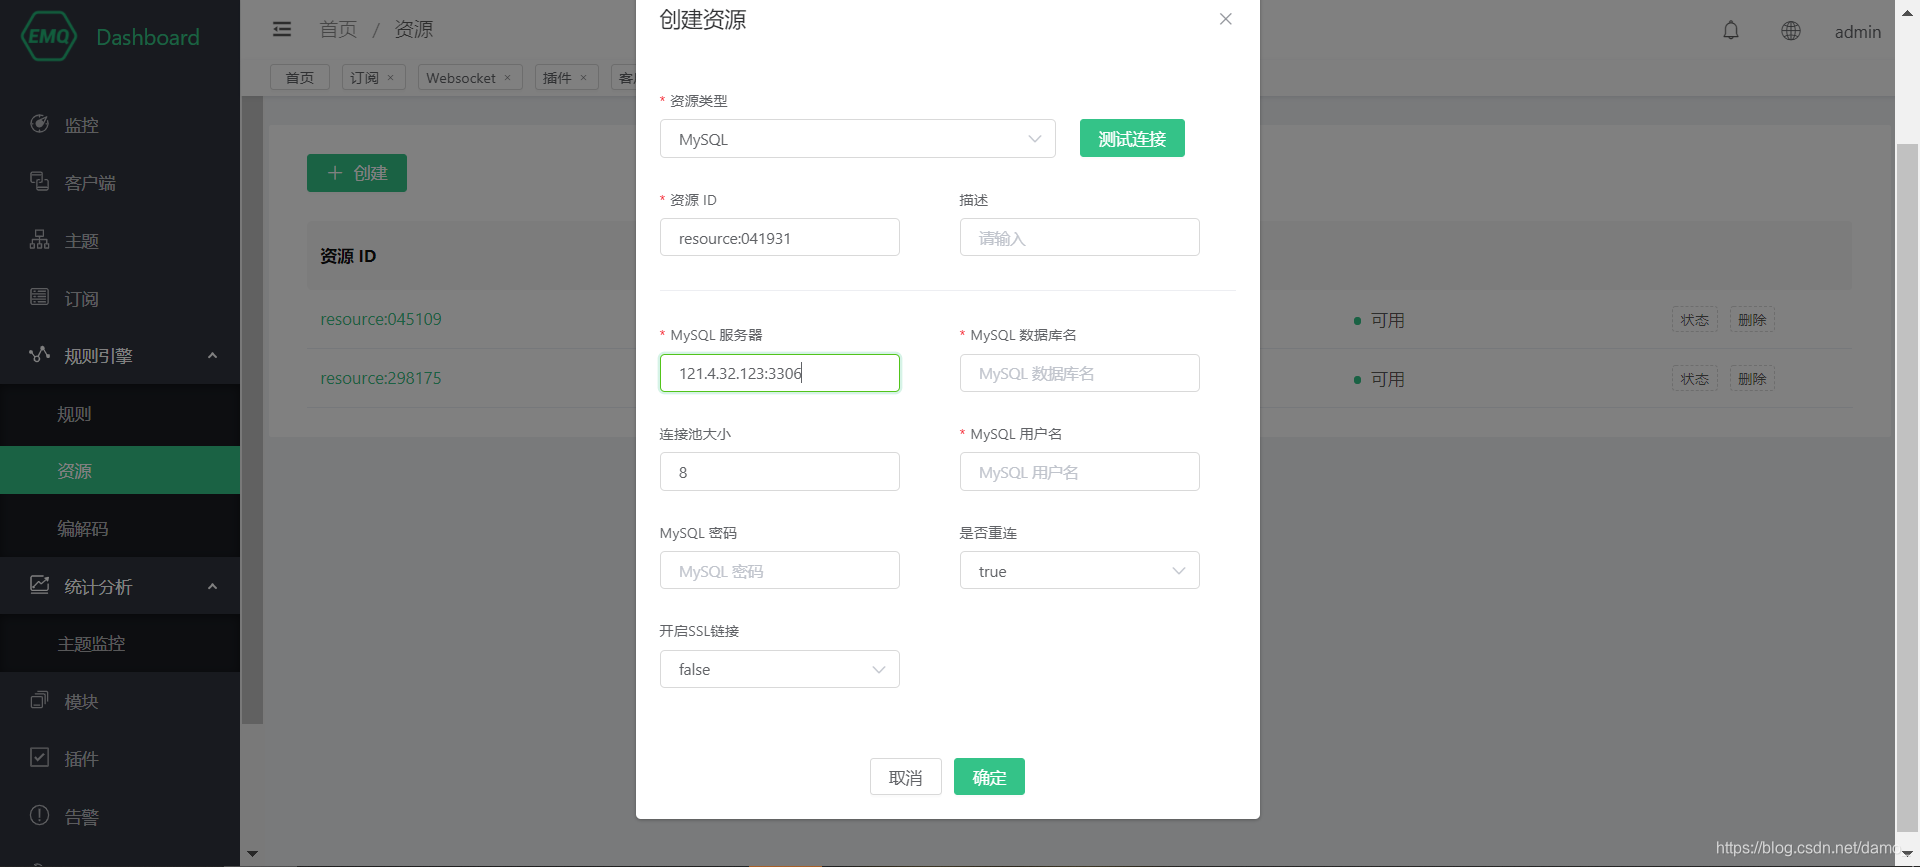Screen dimensions: 1920x867
Task: Click the 创建 button on the resources page
Action: pyautogui.click(x=357, y=173)
